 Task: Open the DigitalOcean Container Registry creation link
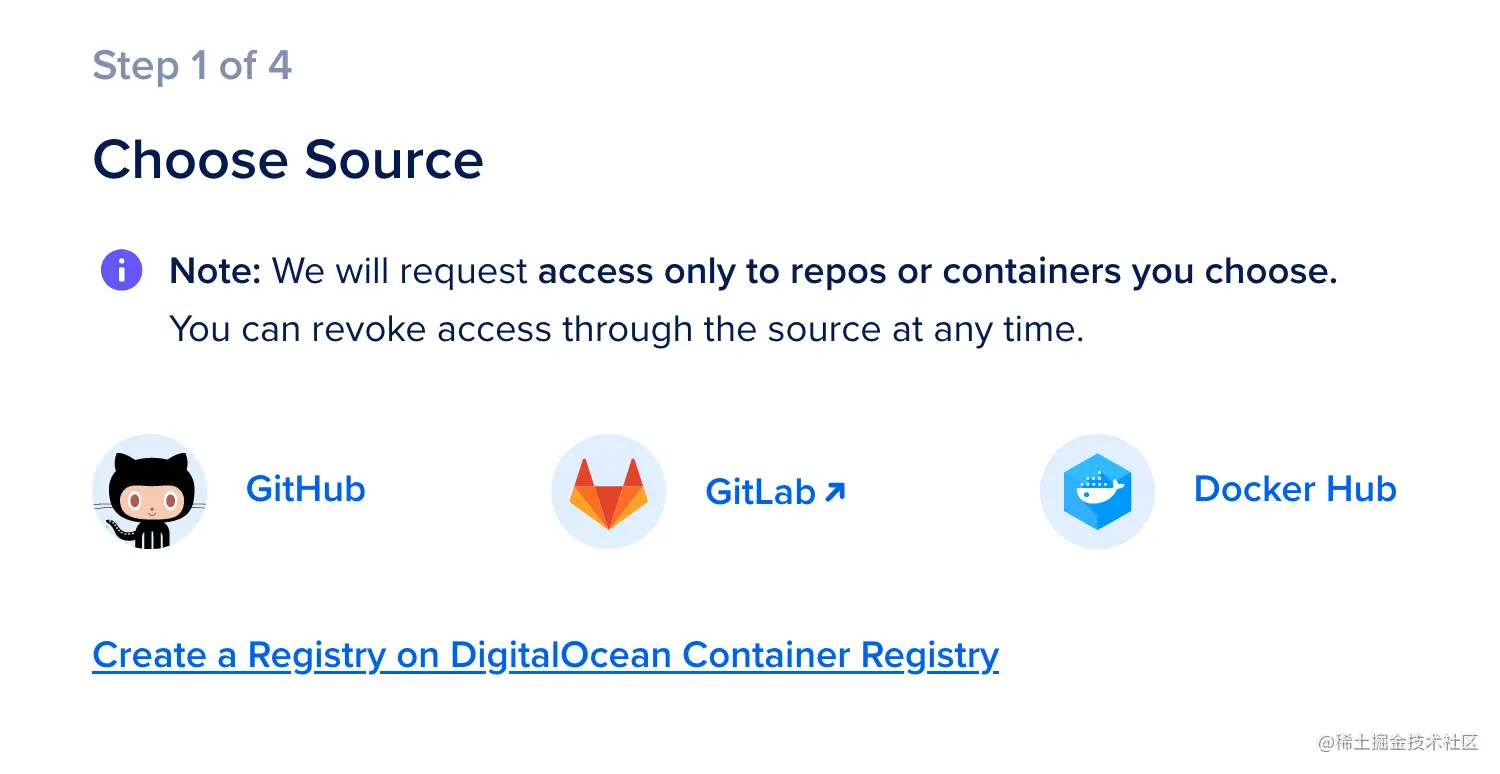tap(545, 654)
